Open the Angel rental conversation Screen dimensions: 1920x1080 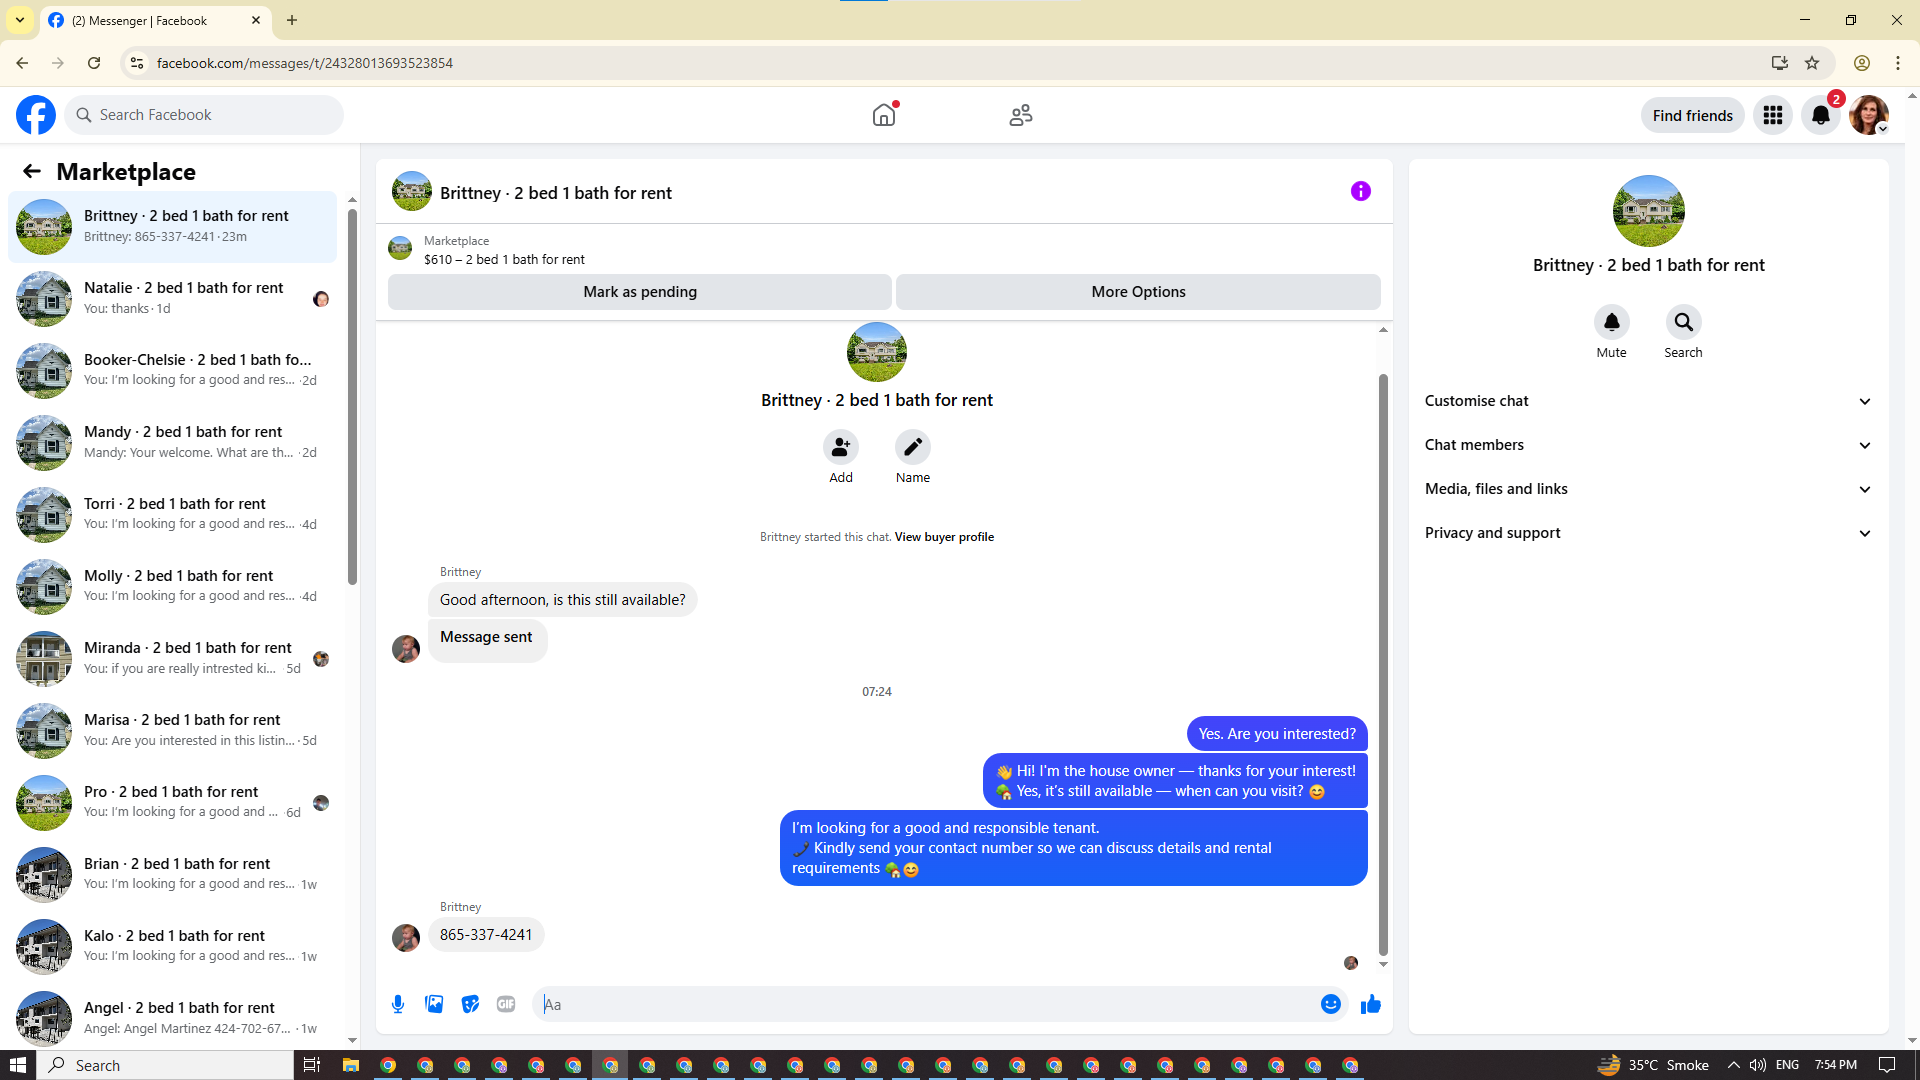172,1019
